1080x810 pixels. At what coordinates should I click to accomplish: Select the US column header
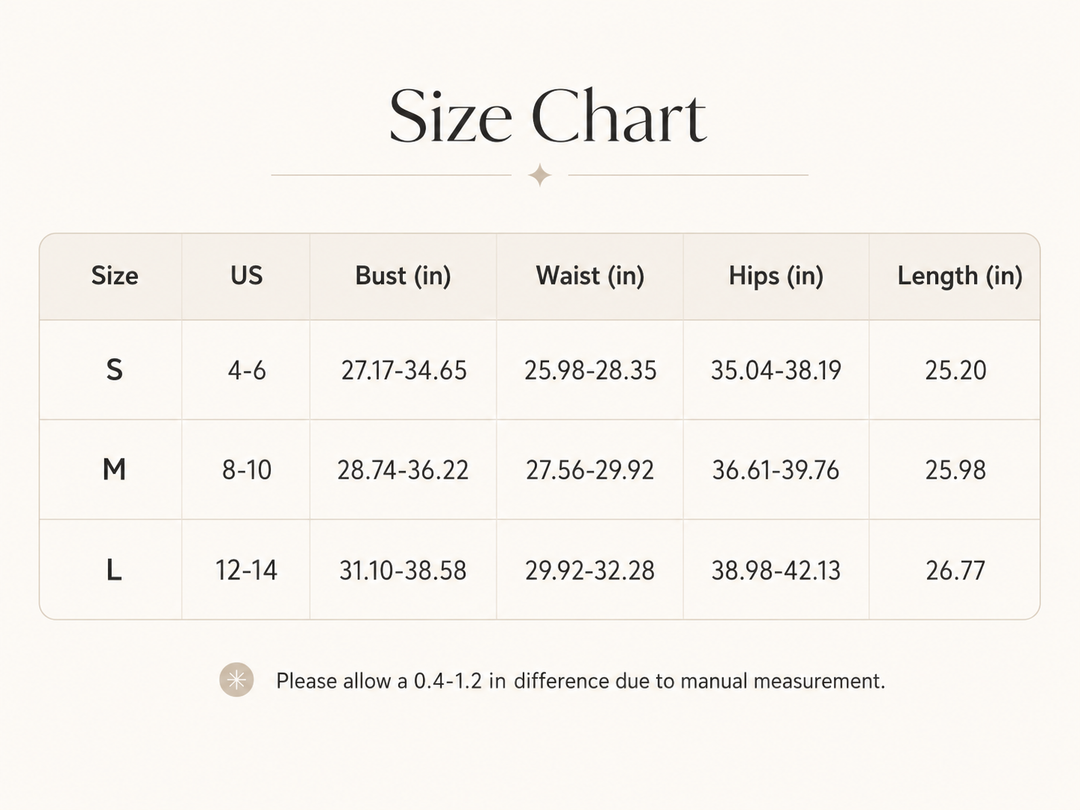247,276
